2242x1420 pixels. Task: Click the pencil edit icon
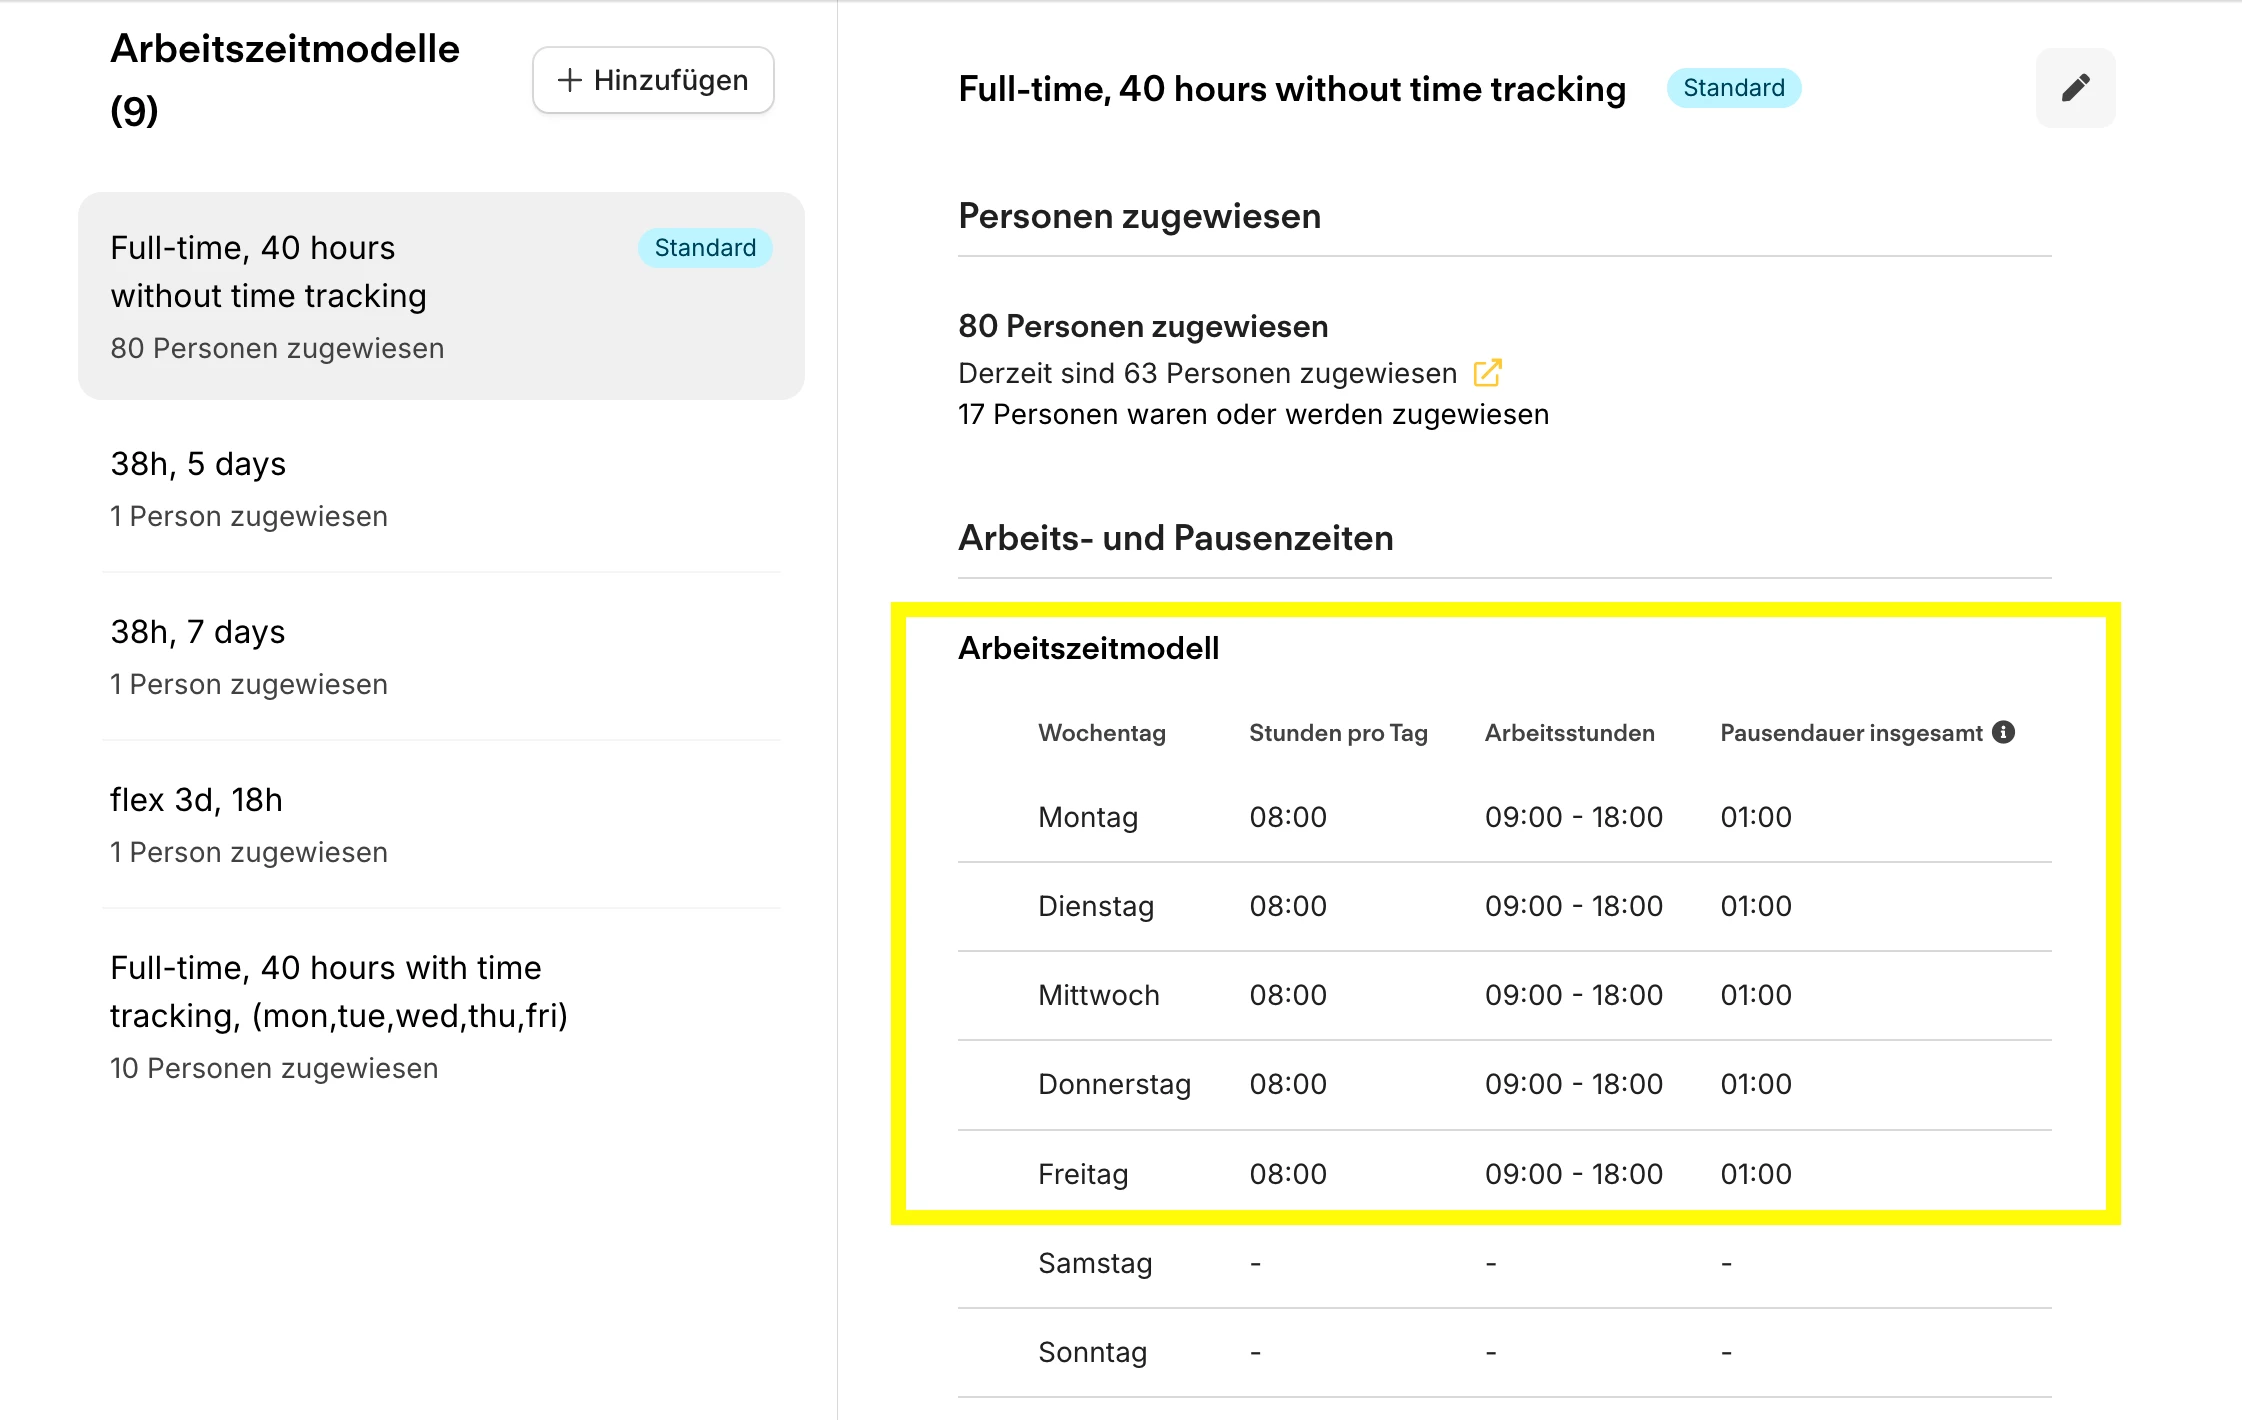click(x=2075, y=88)
